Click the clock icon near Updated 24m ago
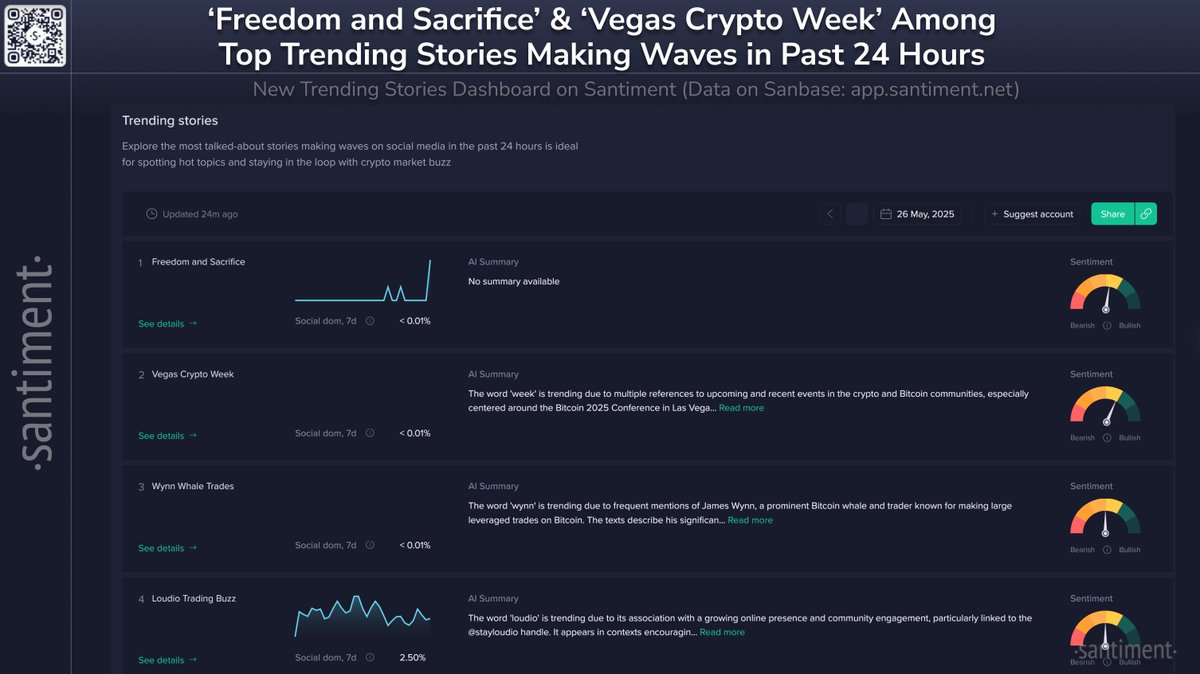 152,214
